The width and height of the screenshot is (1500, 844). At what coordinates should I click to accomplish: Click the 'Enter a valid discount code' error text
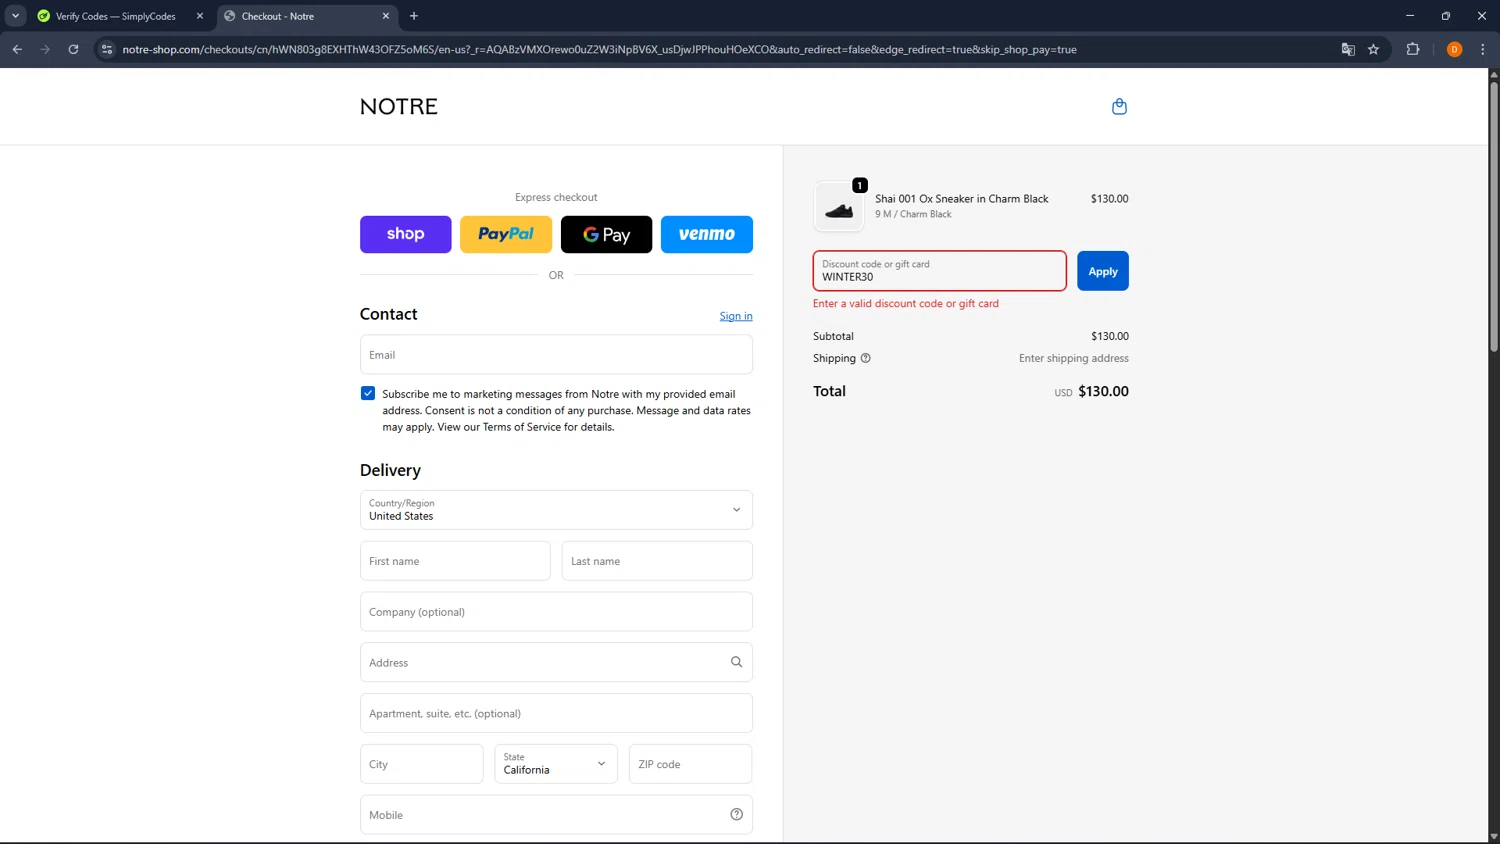tap(906, 303)
